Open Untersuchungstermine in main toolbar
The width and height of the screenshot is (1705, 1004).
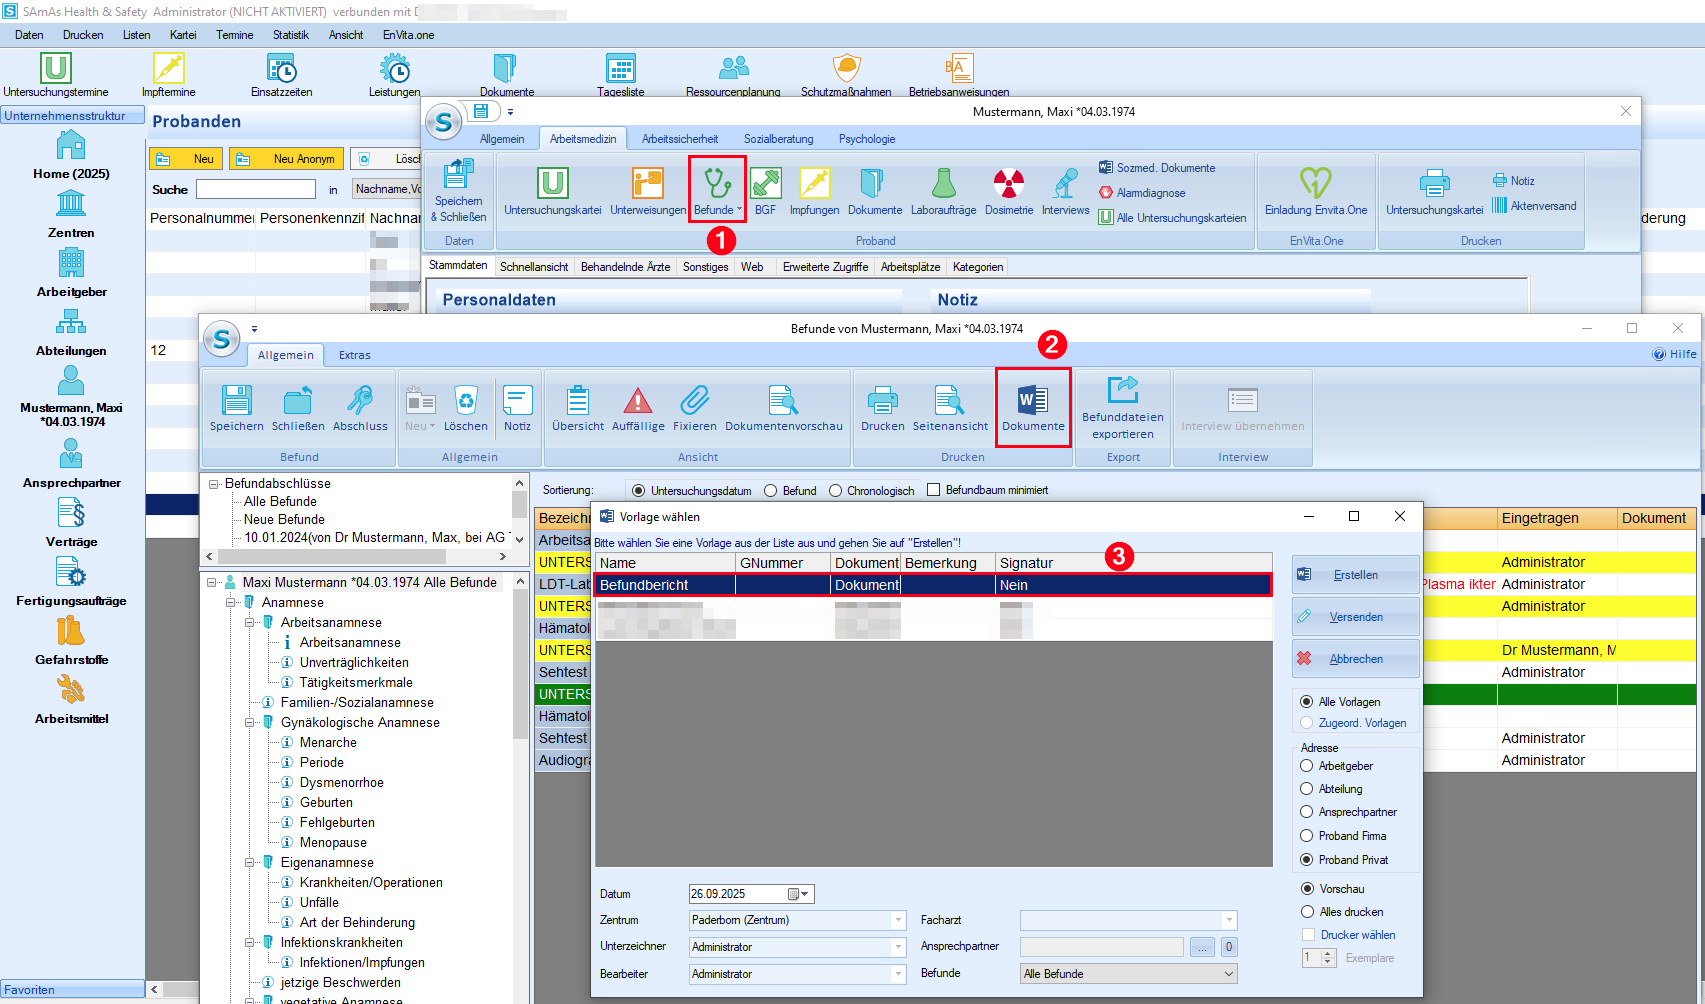tap(56, 75)
